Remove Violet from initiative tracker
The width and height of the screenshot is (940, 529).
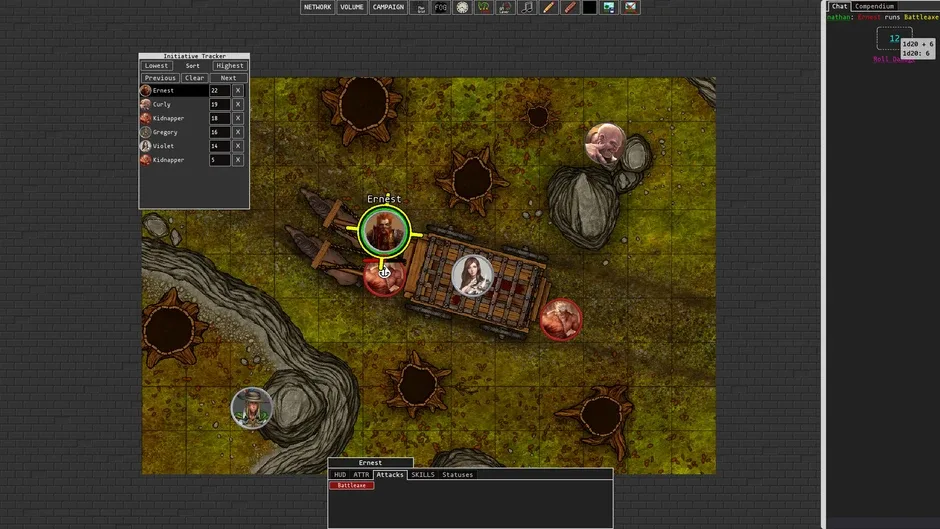click(238, 146)
